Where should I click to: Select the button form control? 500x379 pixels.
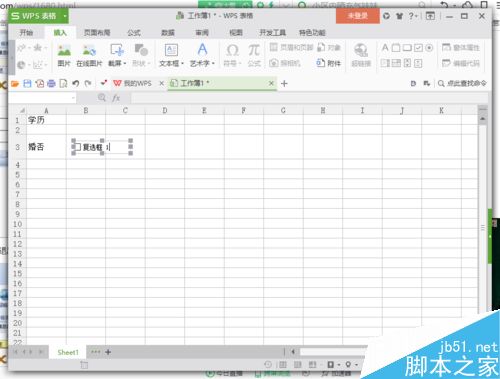(x=407, y=48)
